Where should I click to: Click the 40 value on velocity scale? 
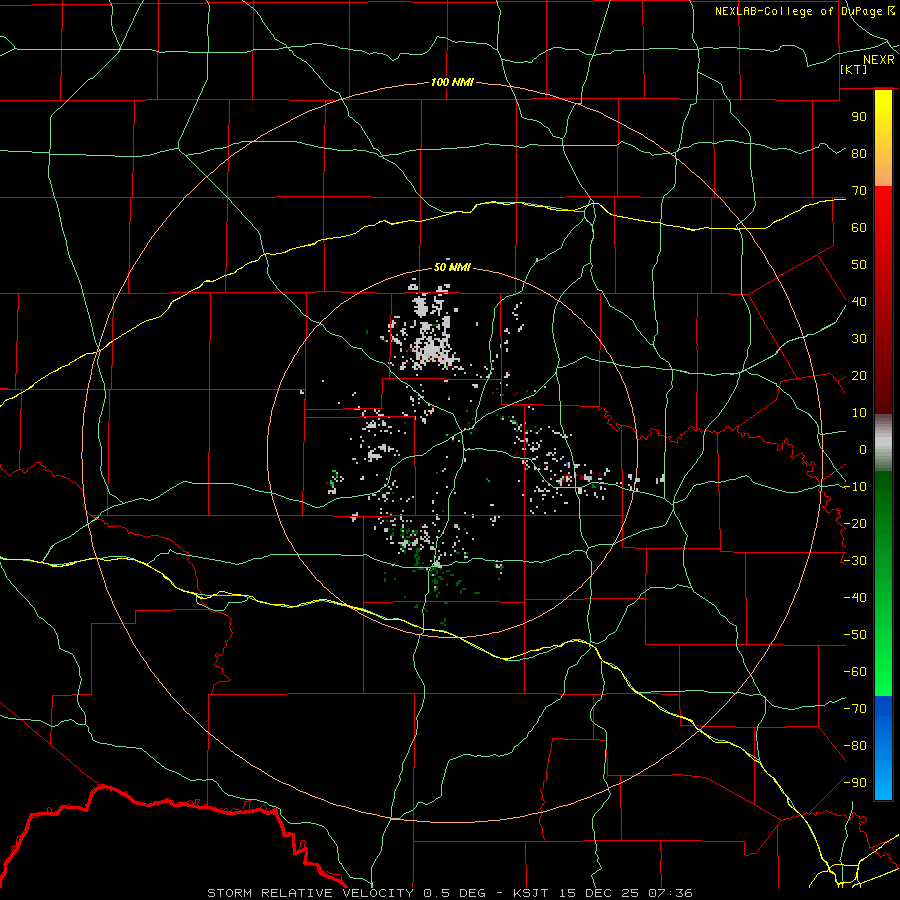(859, 301)
